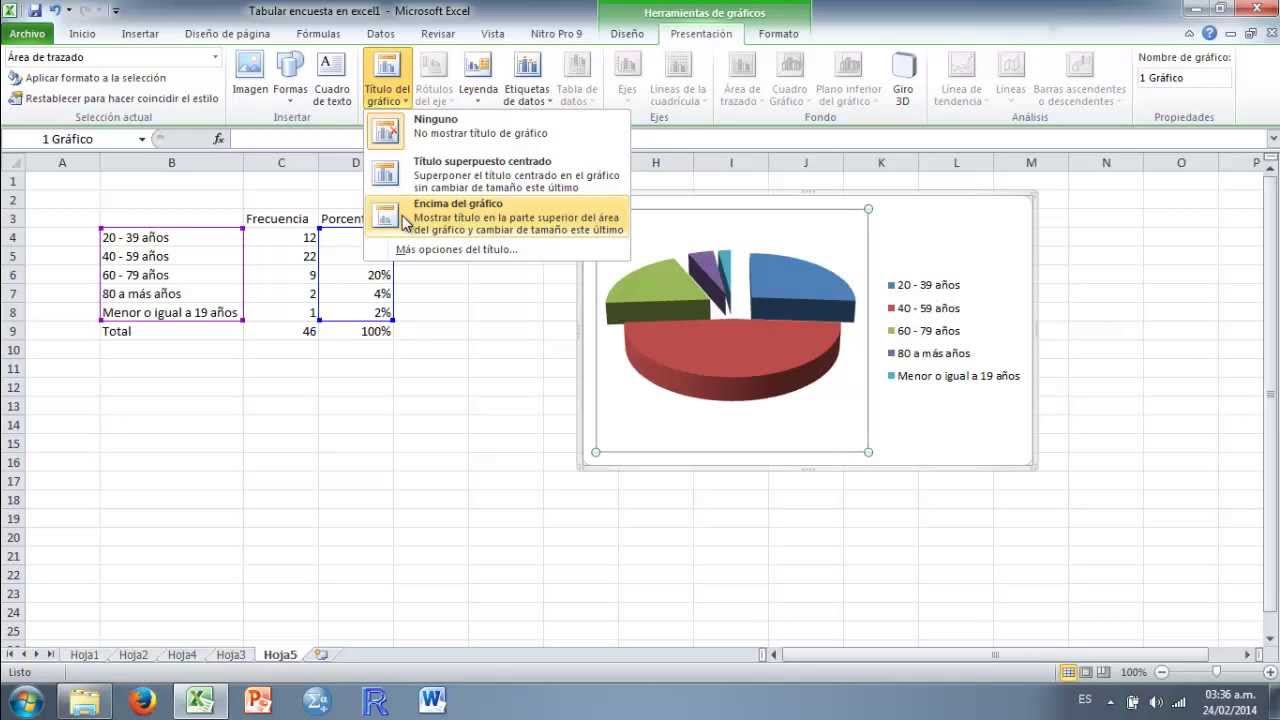This screenshot has height=720, width=1280.
Task: Click Restablecer para hacer coincidir el estilo
Action: (113, 99)
